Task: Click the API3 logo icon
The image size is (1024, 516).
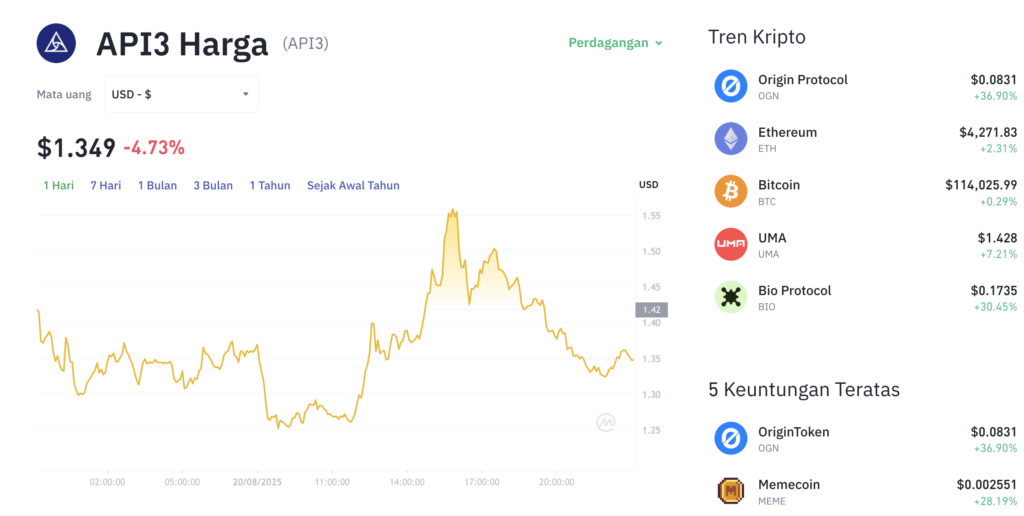Action: click(57, 42)
